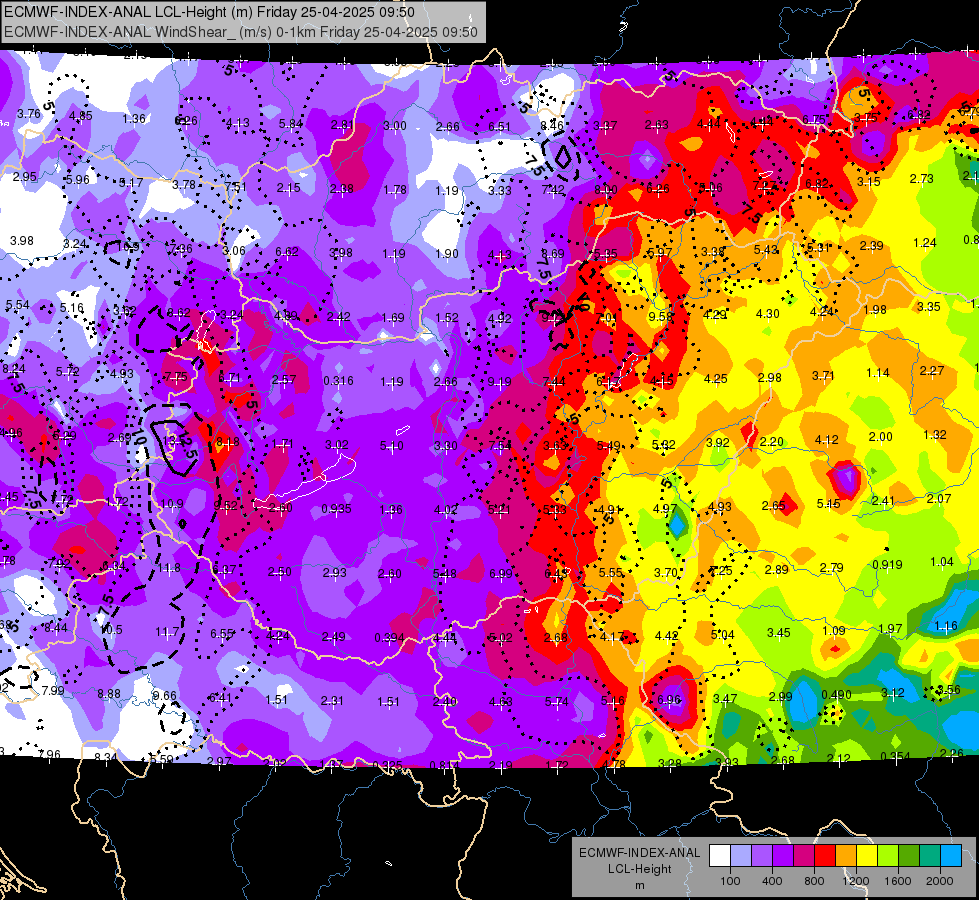Click the wind shear value 2.27
Screen dimensions: 979x900
(932, 370)
